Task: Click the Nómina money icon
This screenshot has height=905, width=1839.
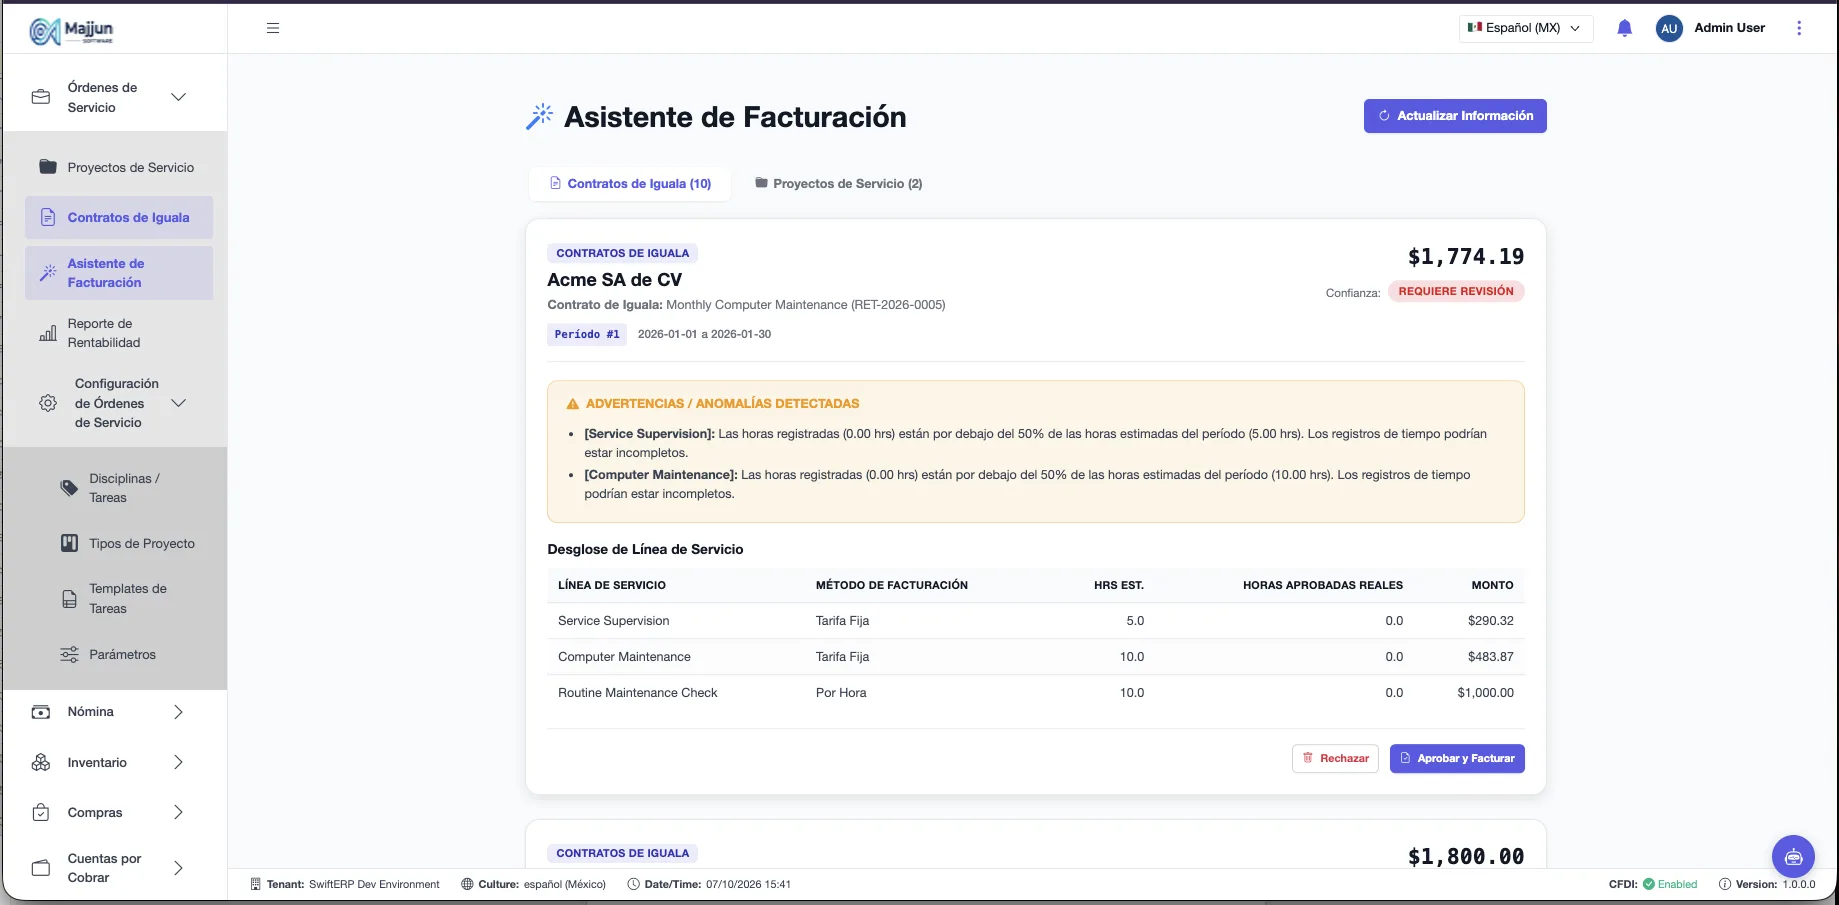Action: click(x=41, y=712)
